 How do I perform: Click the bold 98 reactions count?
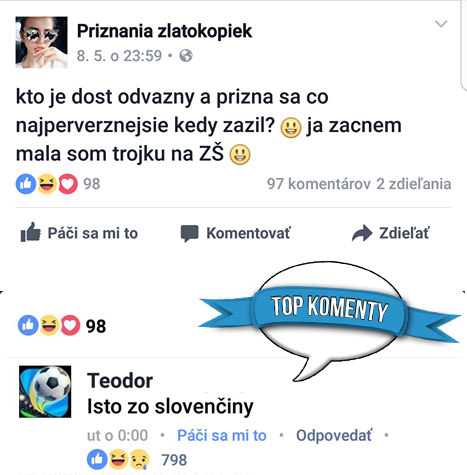(96, 326)
